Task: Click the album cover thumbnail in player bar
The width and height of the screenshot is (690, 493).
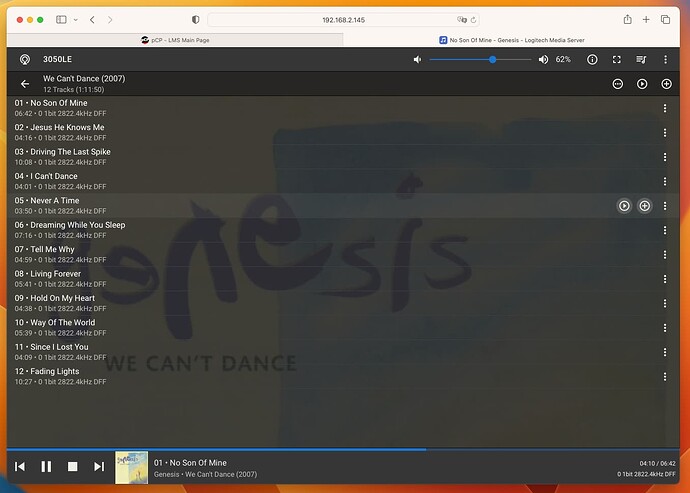Action: pos(132,467)
